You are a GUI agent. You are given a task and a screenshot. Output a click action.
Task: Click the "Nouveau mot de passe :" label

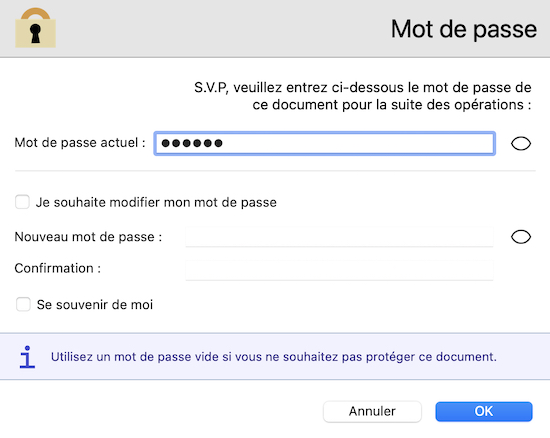coord(88,237)
